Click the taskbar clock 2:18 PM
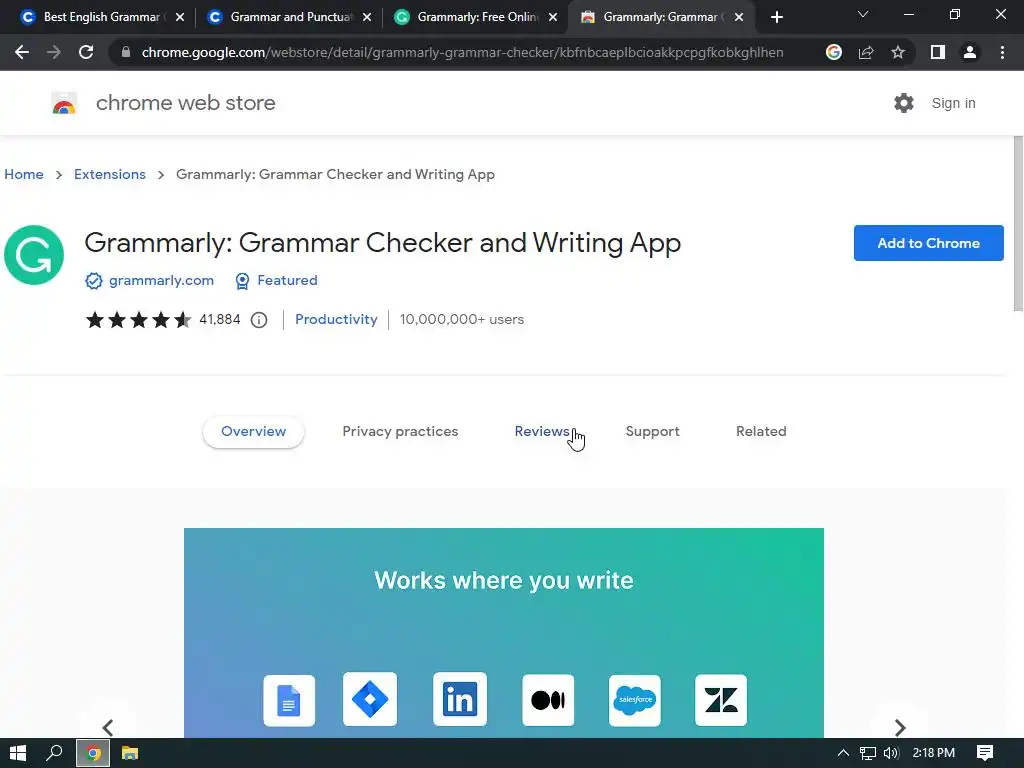Image resolution: width=1024 pixels, height=768 pixels. click(x=934, y=753)
